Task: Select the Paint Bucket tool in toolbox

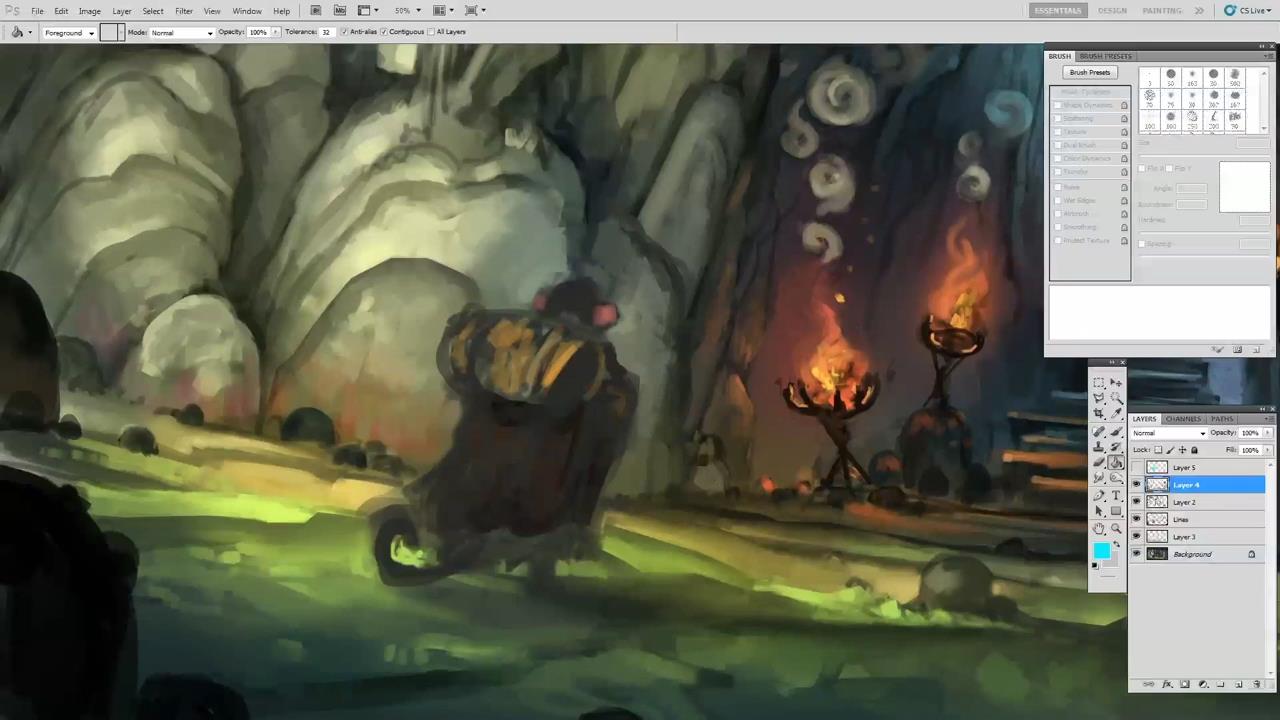Action: [x=1116, y=461]
